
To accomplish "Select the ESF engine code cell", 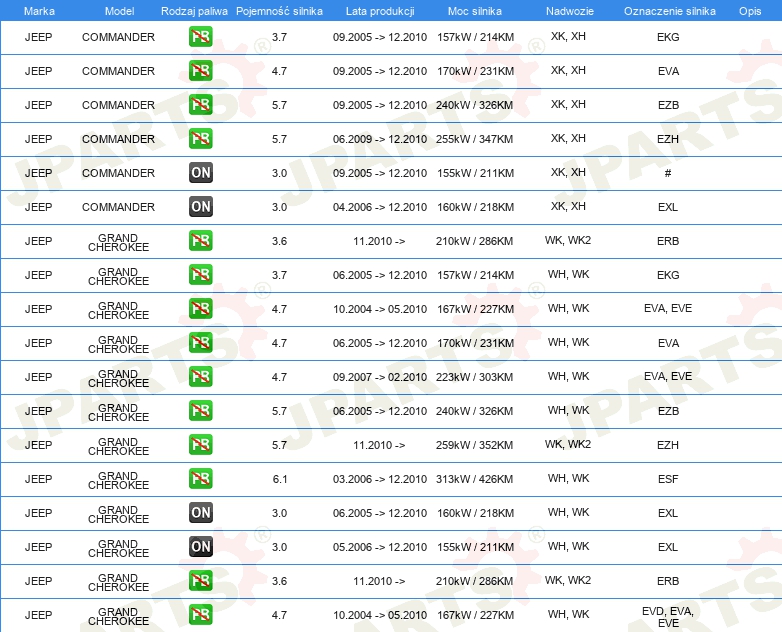I will (668, 479).
